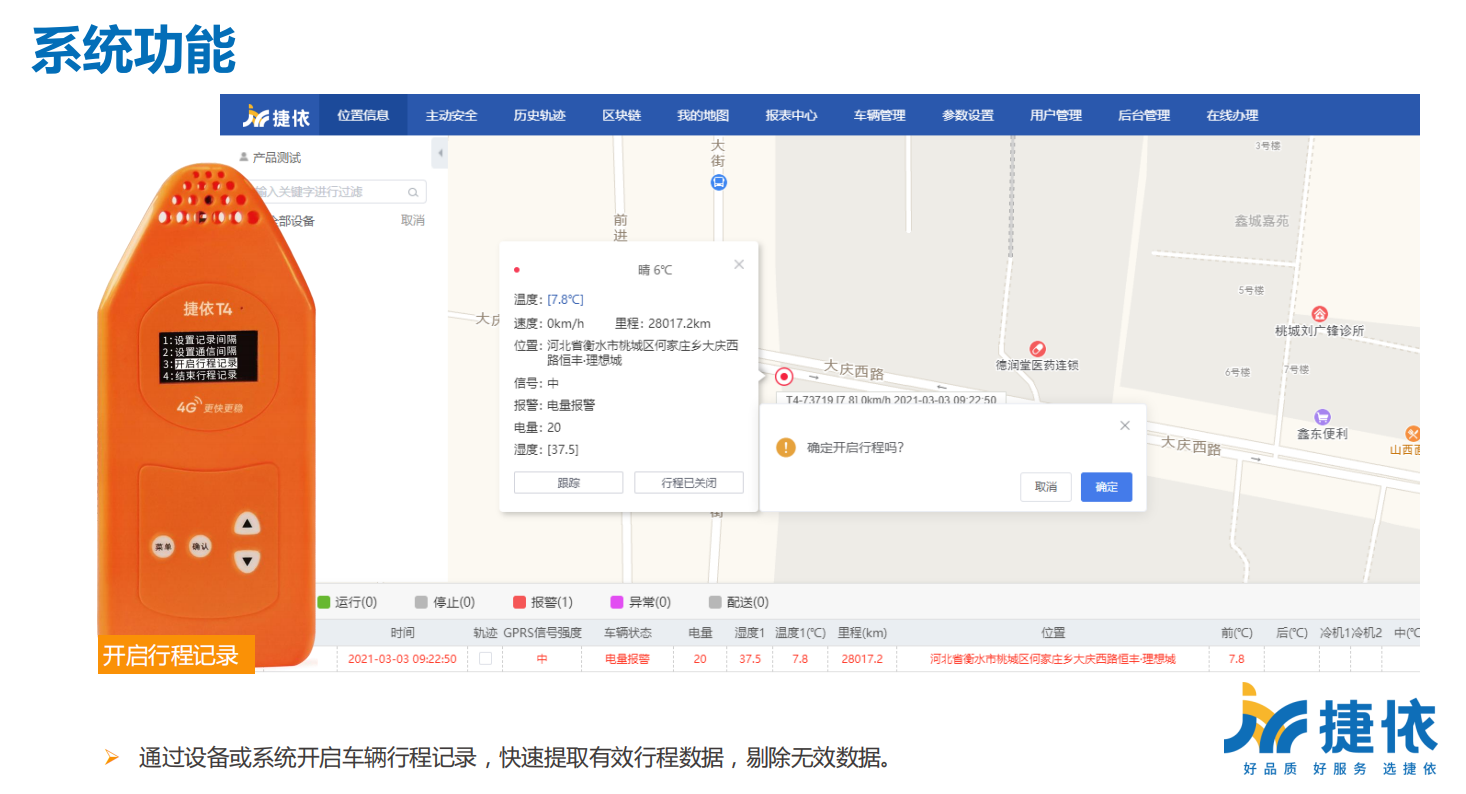
Task: Click the 捷依 logo in navigation bar
Action: point(276,116)
